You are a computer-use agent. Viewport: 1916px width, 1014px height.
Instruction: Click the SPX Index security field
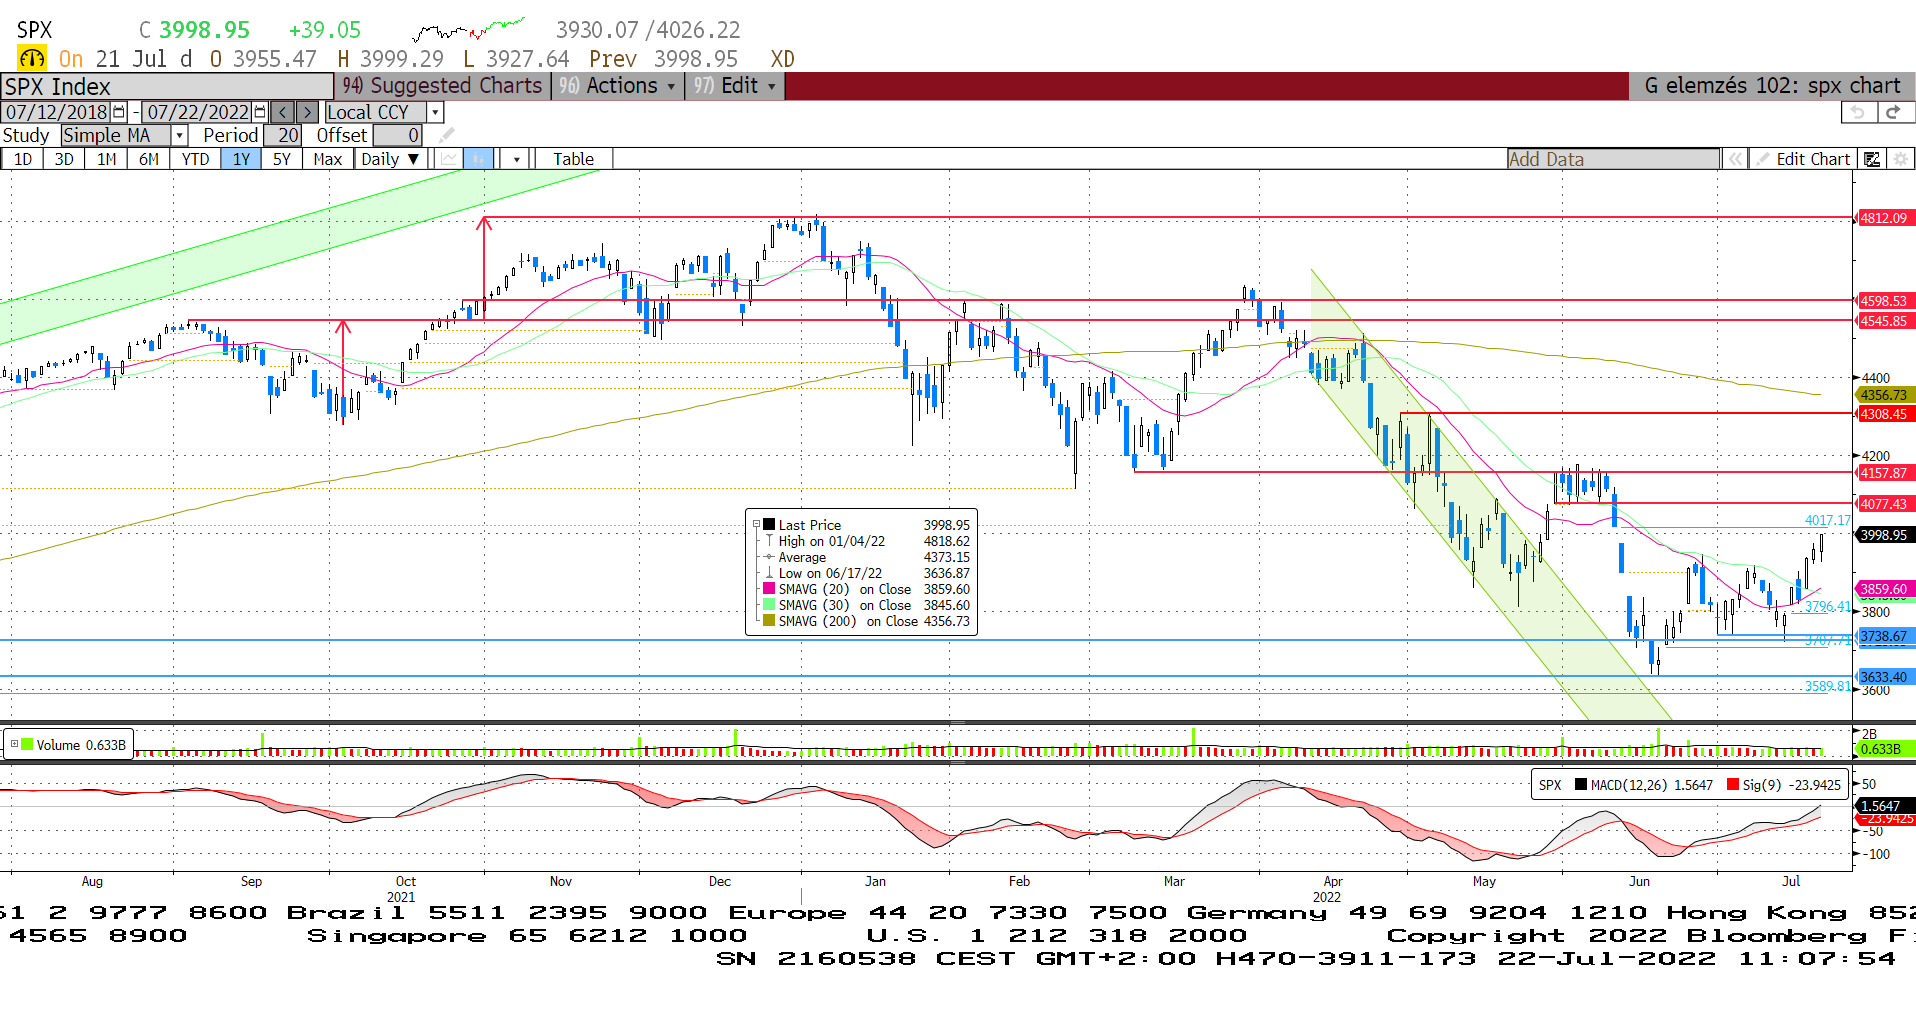167,87
